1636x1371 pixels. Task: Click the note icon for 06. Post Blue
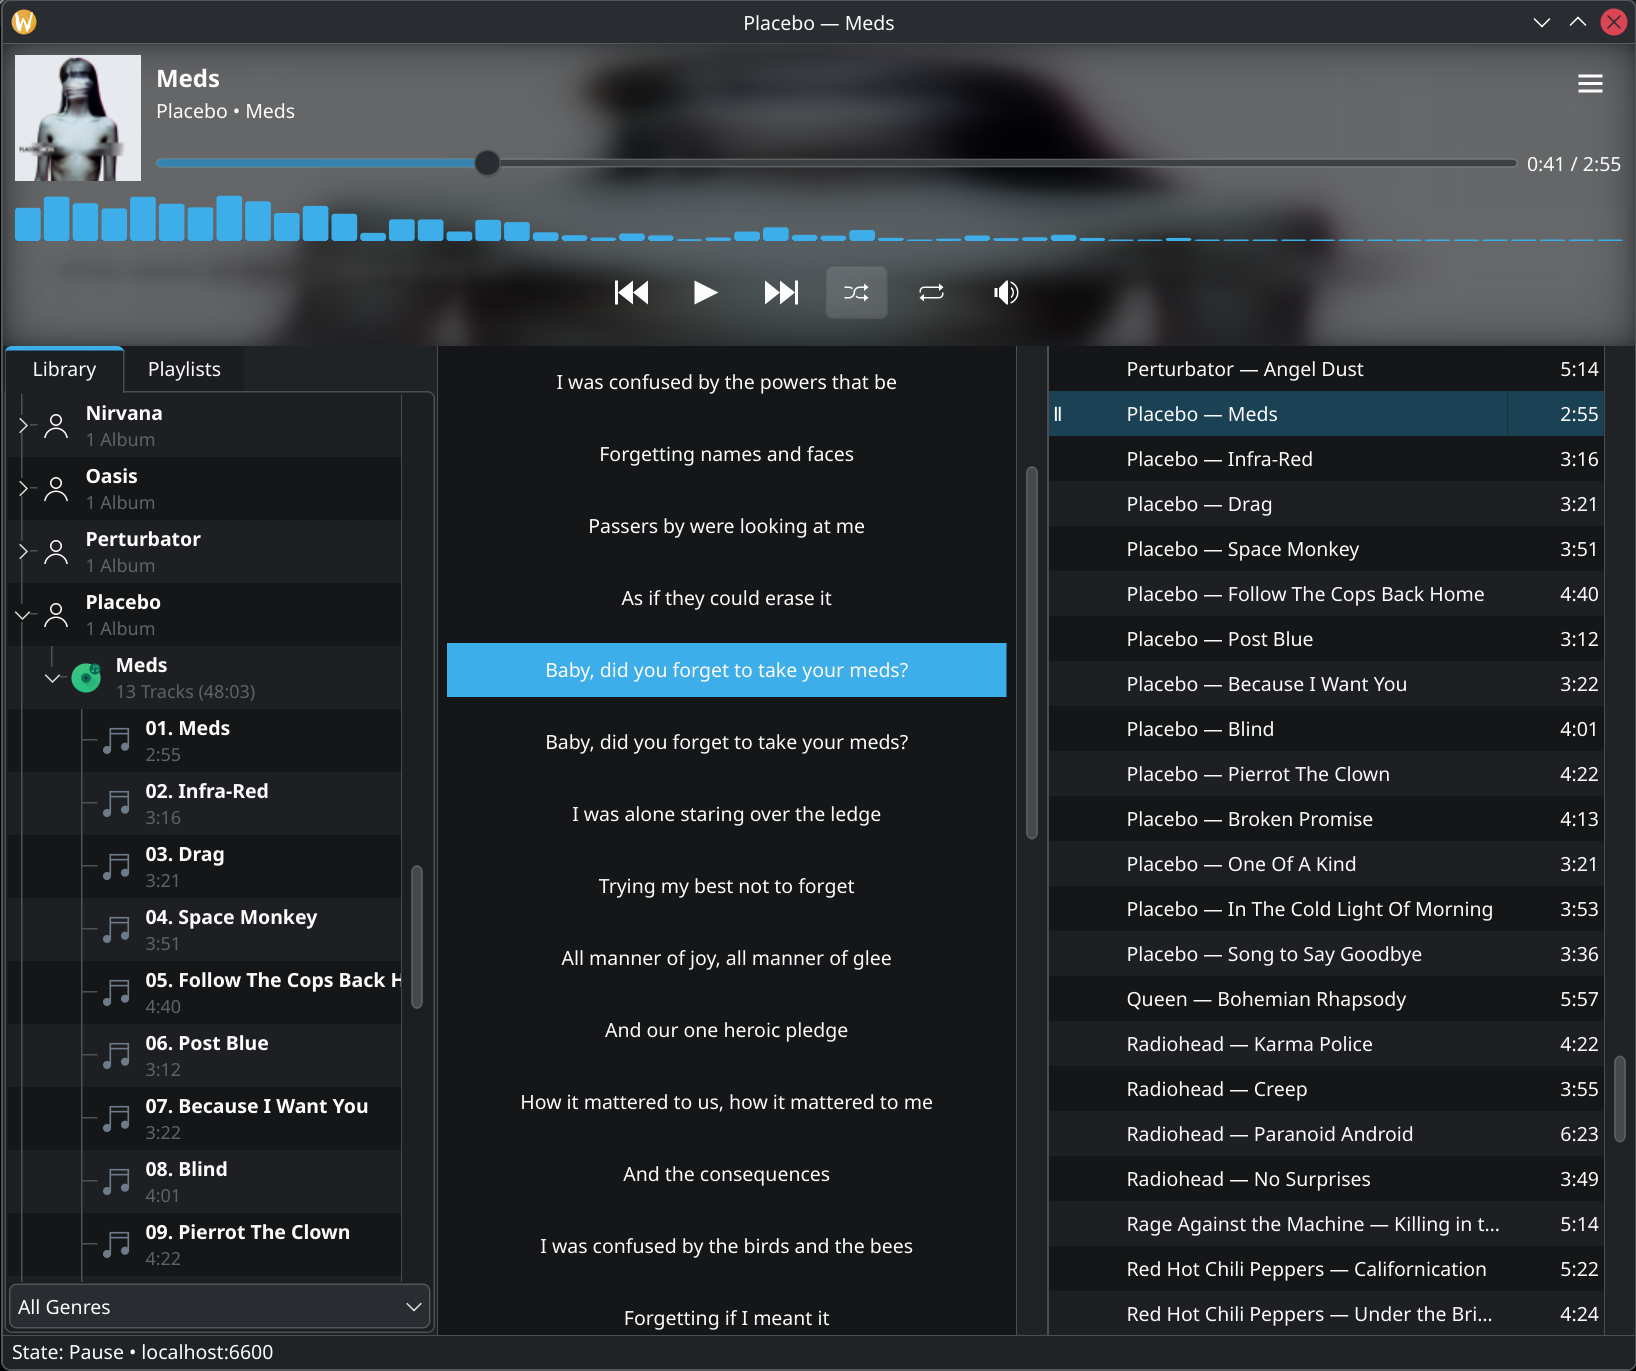coord(117,1056)
